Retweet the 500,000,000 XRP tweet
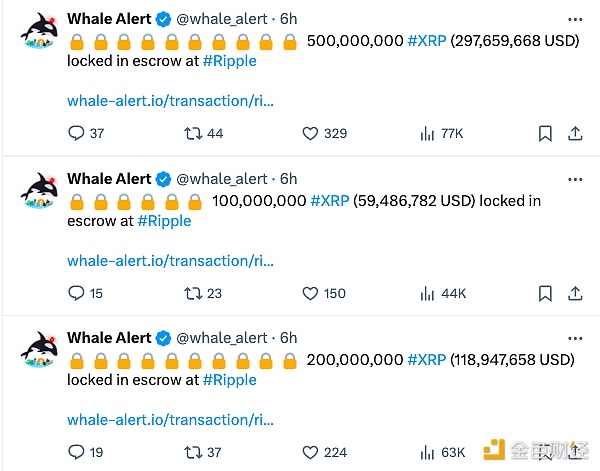 pyautogui.click(x=193, y=133)
